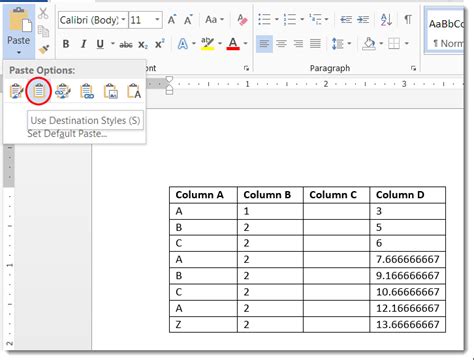Click the Copy icon

coord(43,31)
